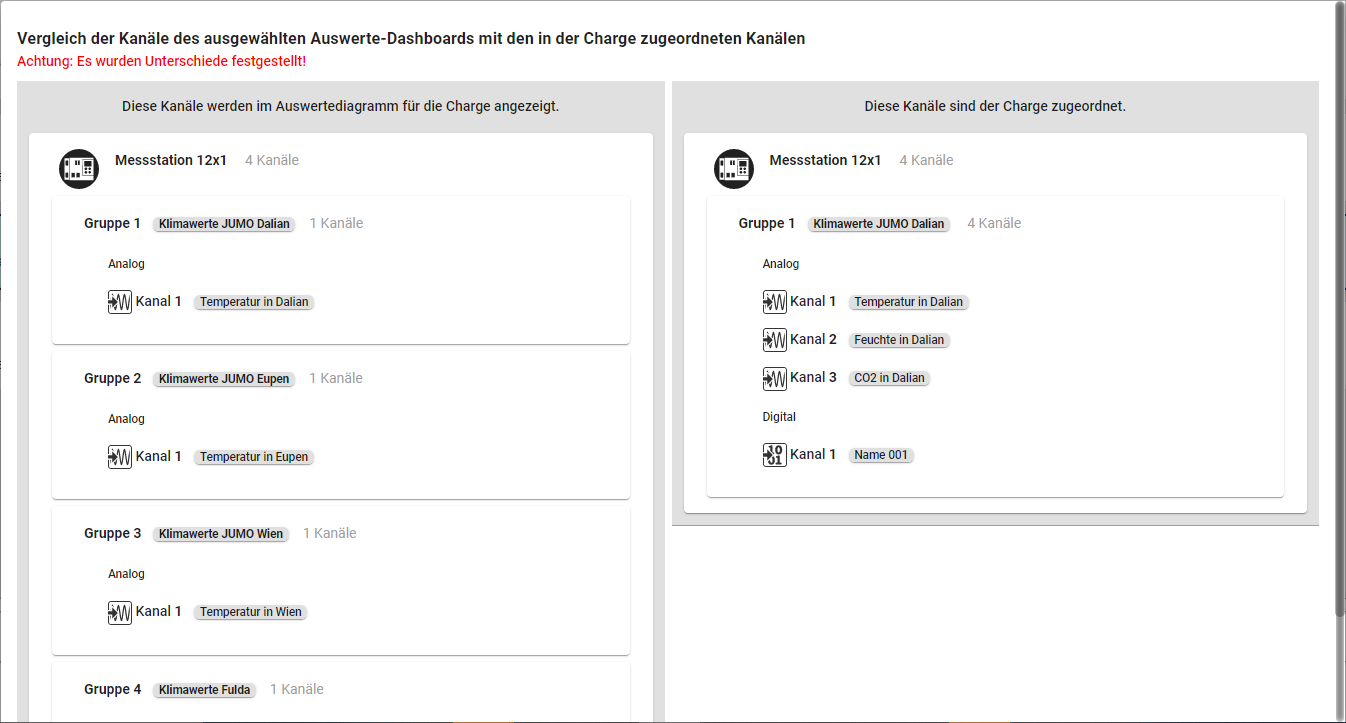The width and height of the screenshot is (1346, 723).
Task: Select the CO2 in Dalian tag
Action: pos(889,378)
